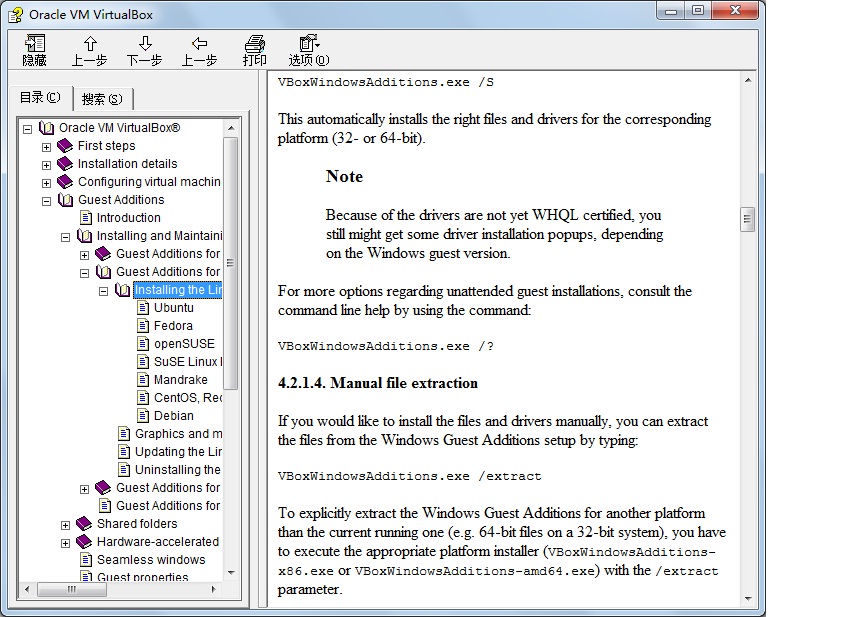Click the Shared folders book icon
This screenshot has width=864, height=617.
click(x=84, y=524)
